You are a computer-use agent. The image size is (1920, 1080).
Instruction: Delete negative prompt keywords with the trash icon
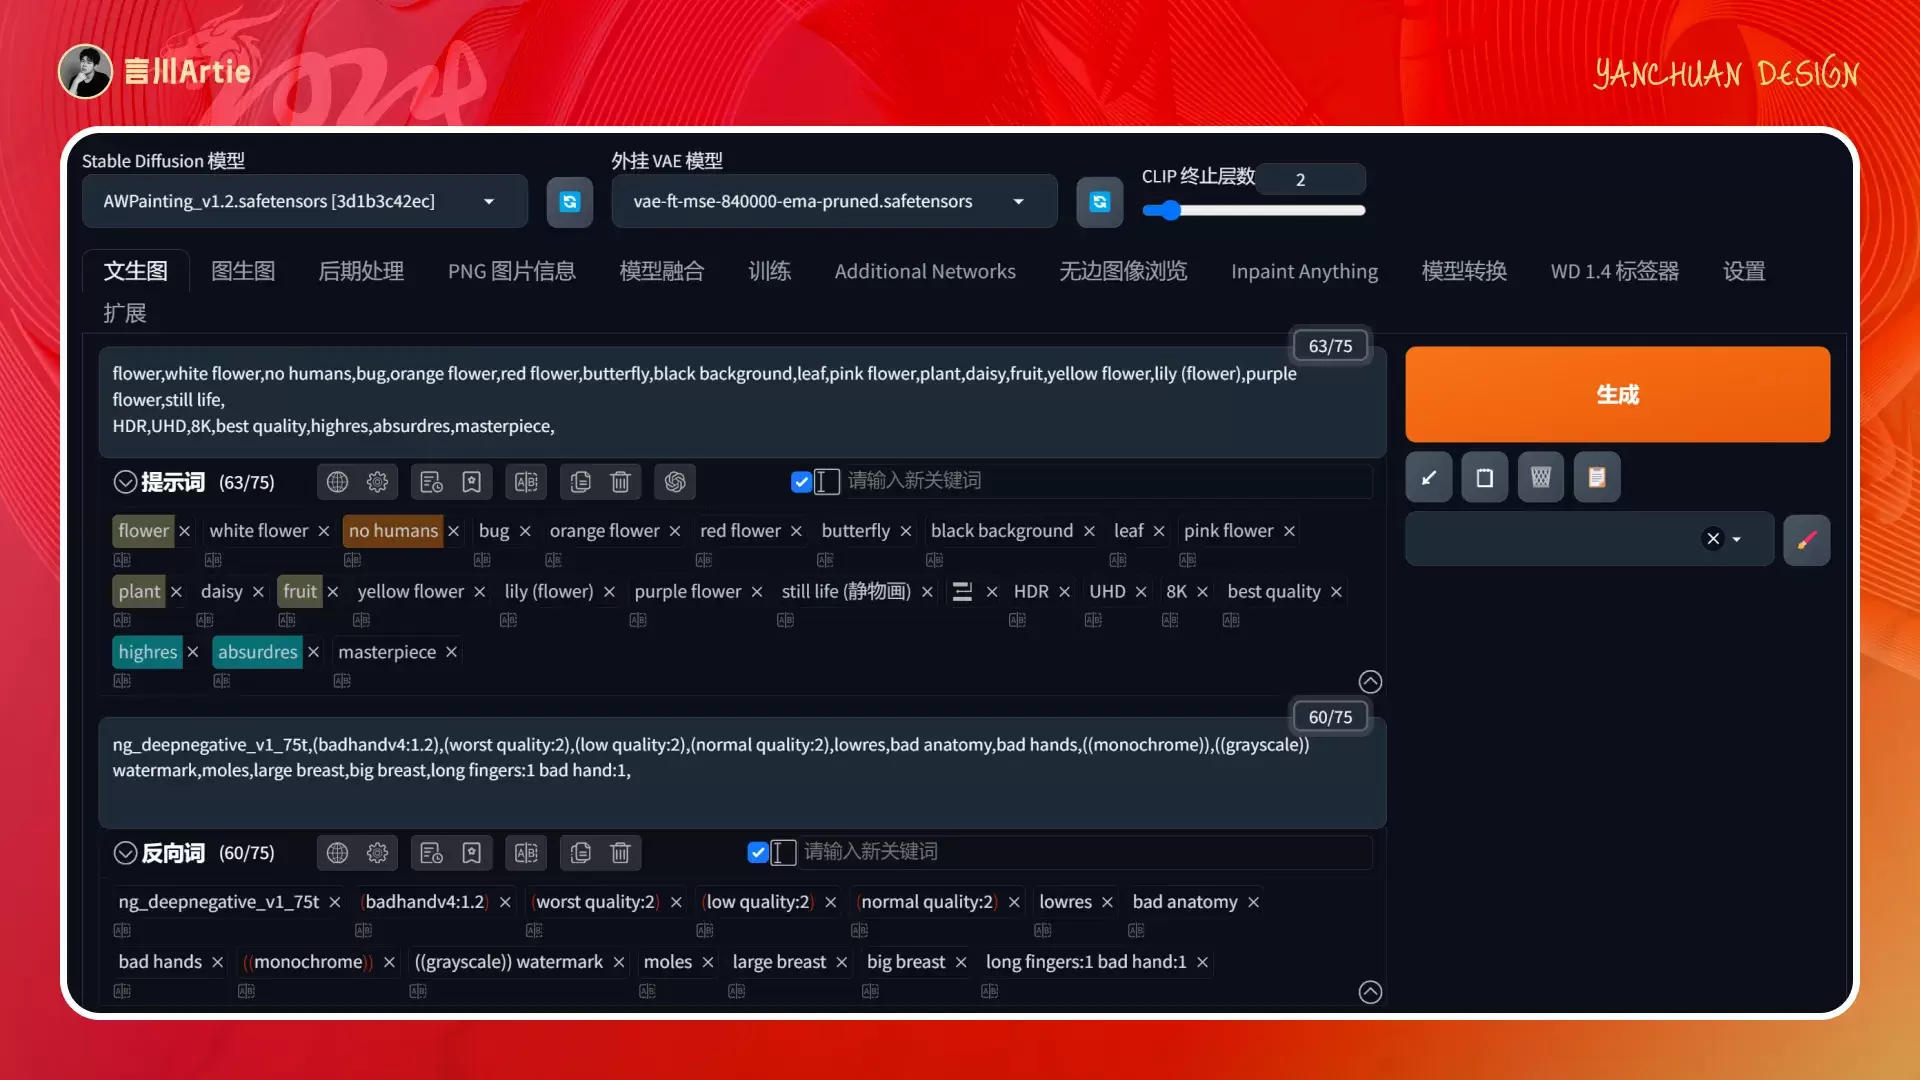click(x=620, y=853)
